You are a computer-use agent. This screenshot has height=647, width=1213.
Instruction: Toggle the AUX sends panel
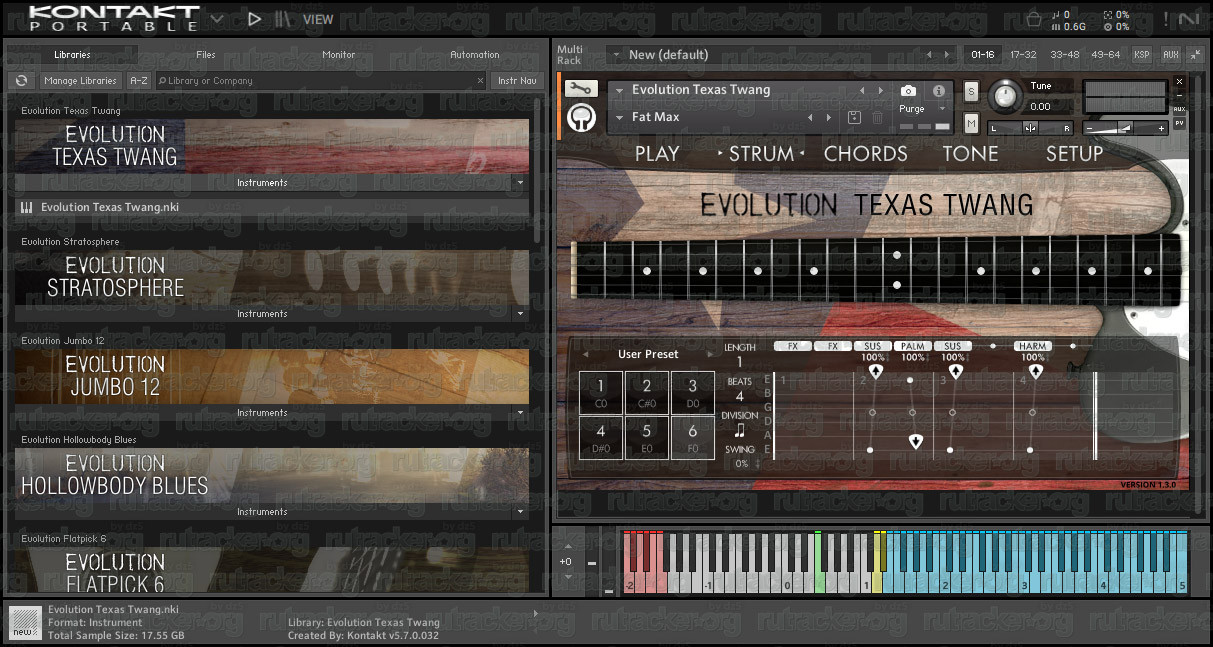pos(1170,54)
